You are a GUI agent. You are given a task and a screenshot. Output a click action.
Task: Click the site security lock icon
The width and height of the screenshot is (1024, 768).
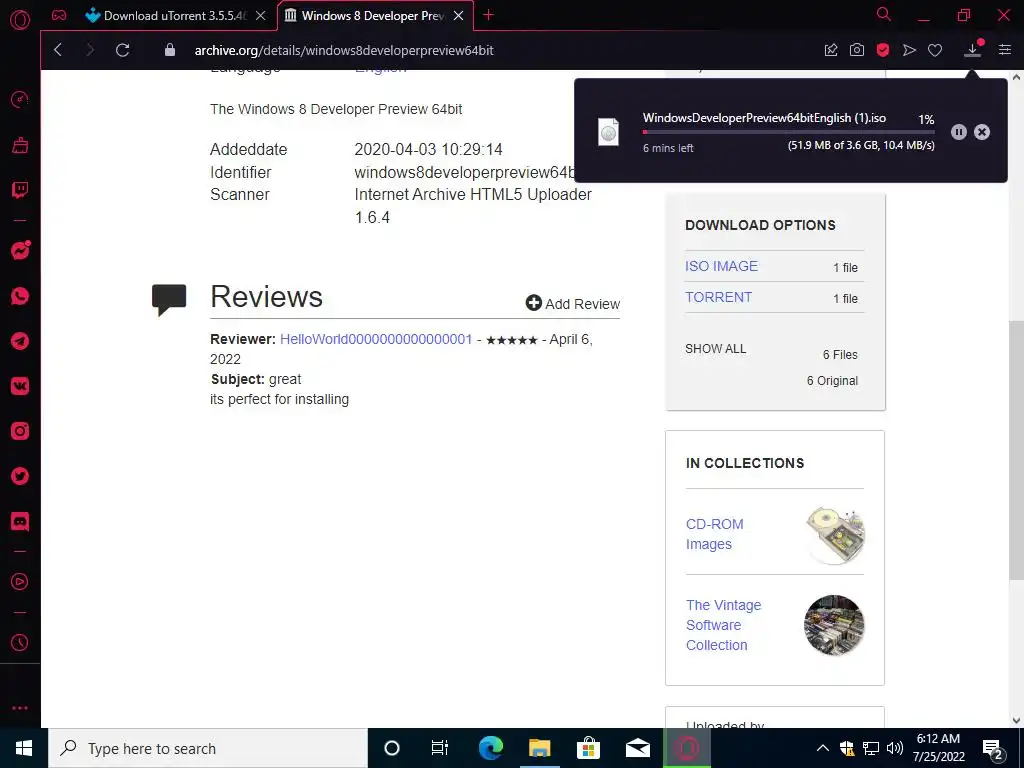[170, 50]
